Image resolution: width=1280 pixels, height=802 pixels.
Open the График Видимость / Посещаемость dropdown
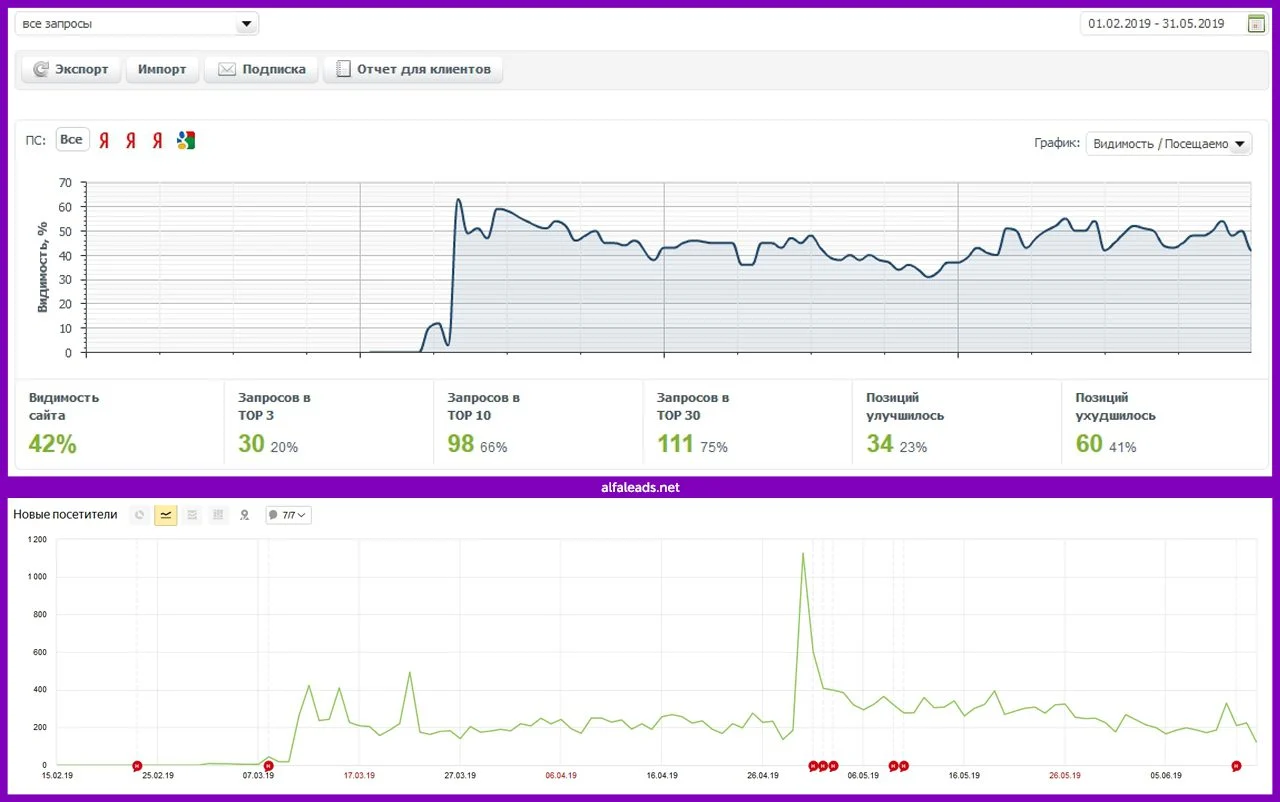pyautogui.click(x=1169, y=144)
